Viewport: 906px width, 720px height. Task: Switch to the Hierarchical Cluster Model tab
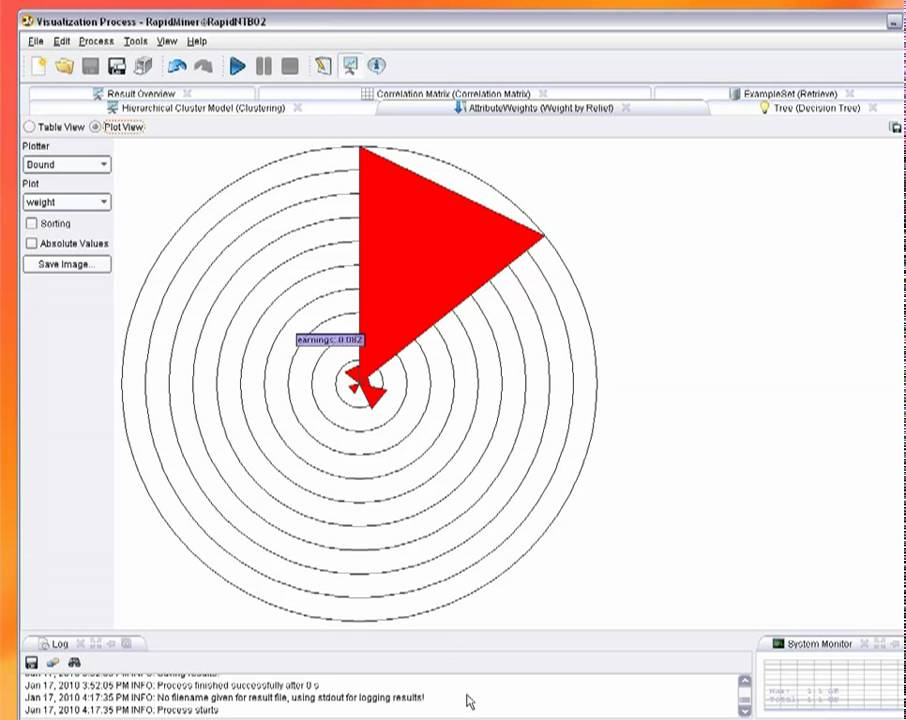tap(203, 108)
